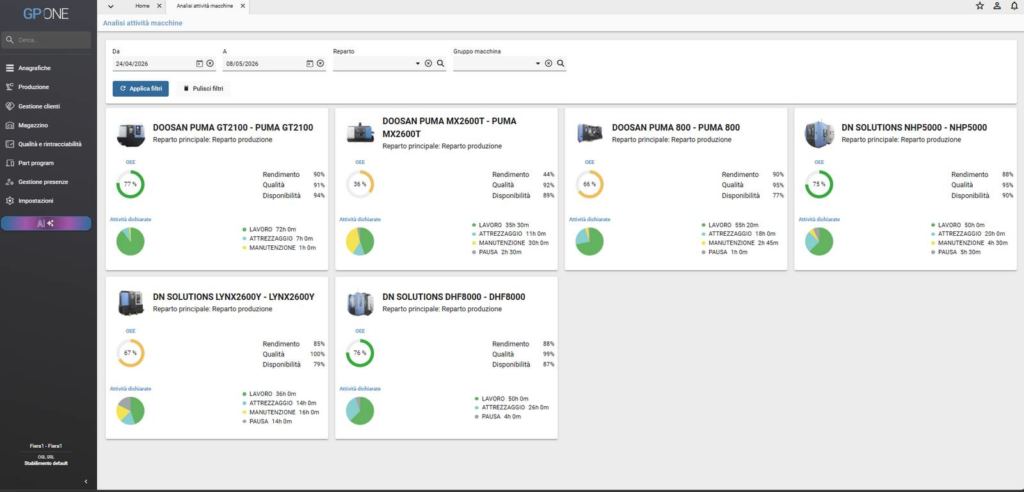Click title DOOSAN PUMA GT2100 - PUMA GT2100
This screenshot has width=1024, height=492.
click(233, 127)
